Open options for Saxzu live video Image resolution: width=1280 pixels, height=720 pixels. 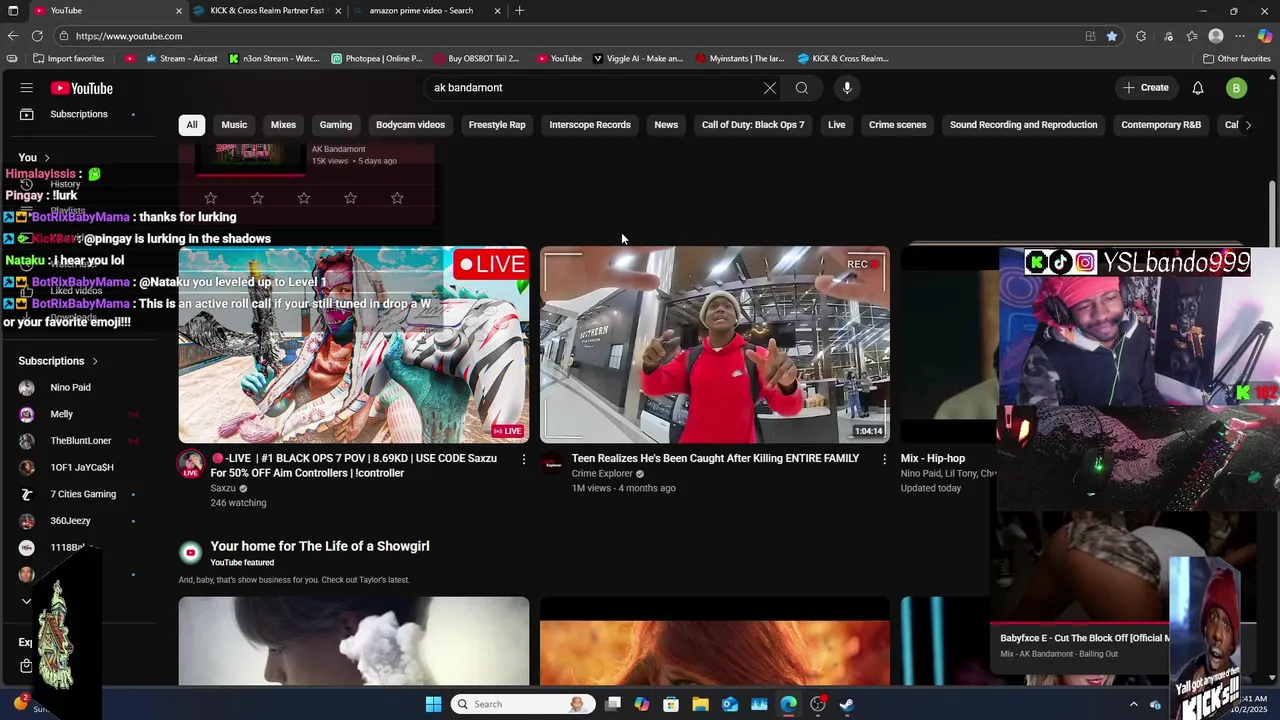pos(523,459)
